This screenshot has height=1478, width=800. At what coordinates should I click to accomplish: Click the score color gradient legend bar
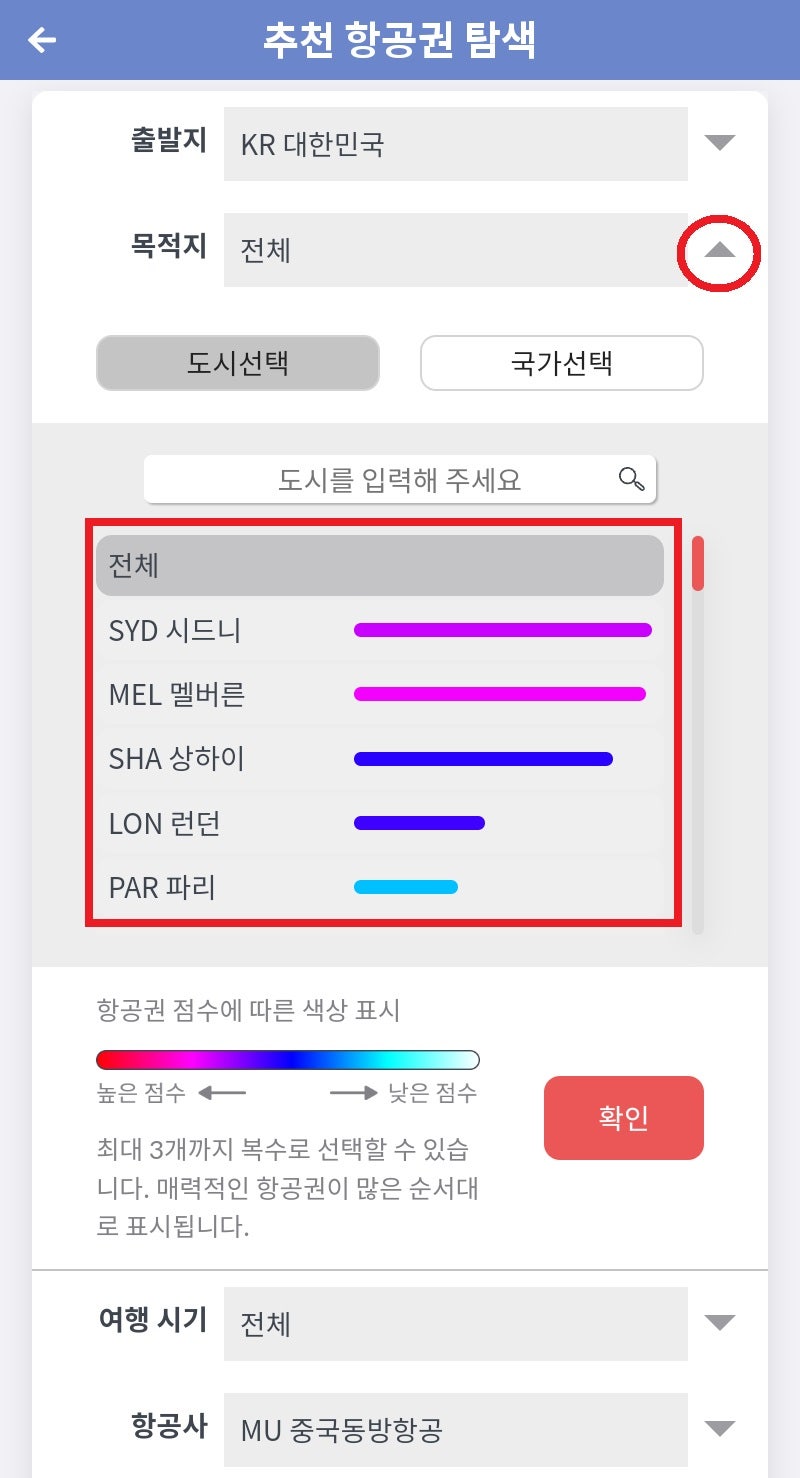point(288,1058)
